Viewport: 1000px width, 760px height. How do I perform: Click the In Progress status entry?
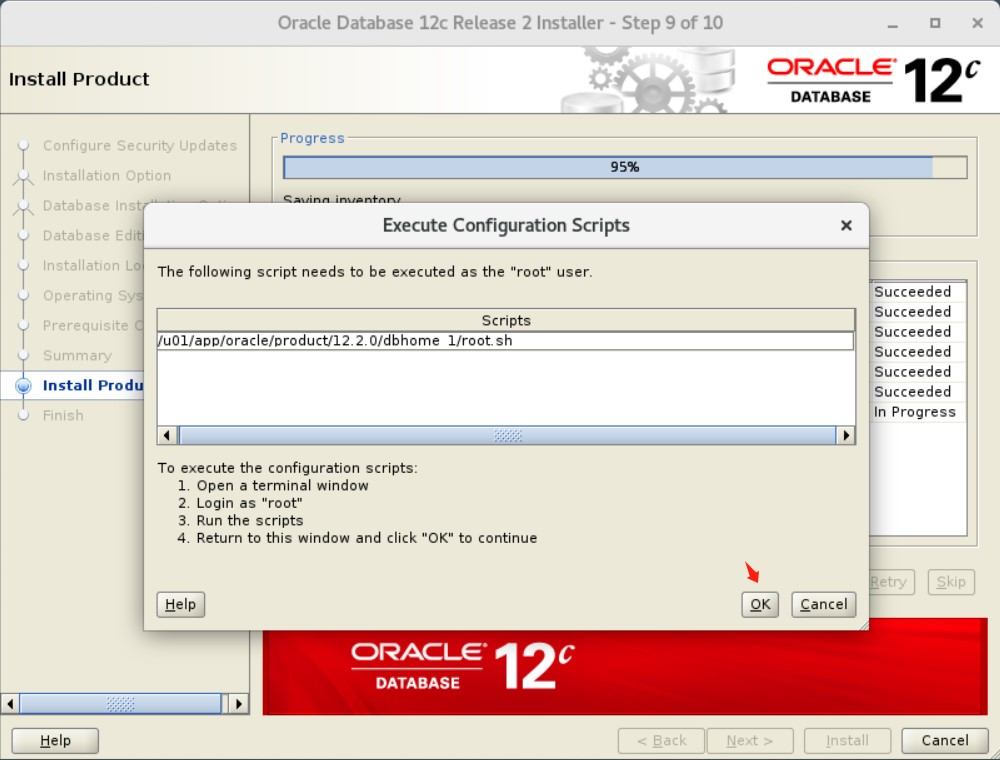point(915,412)
